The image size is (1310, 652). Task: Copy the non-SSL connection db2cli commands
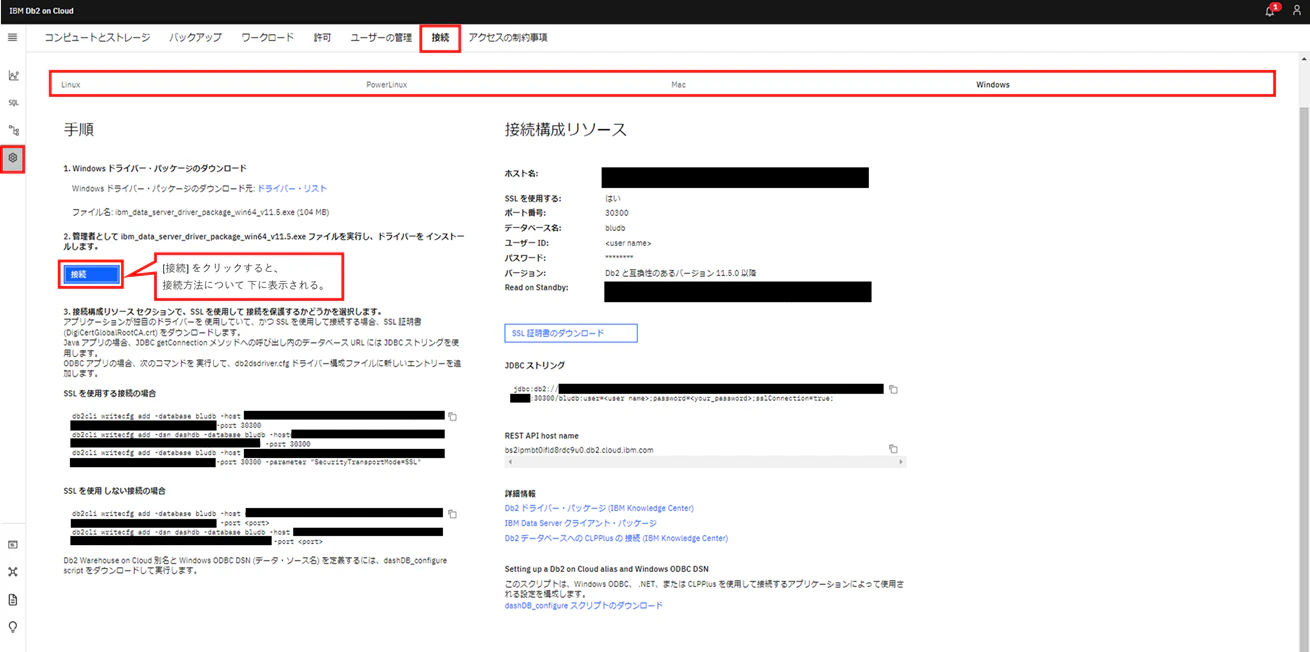pos(452,514)
